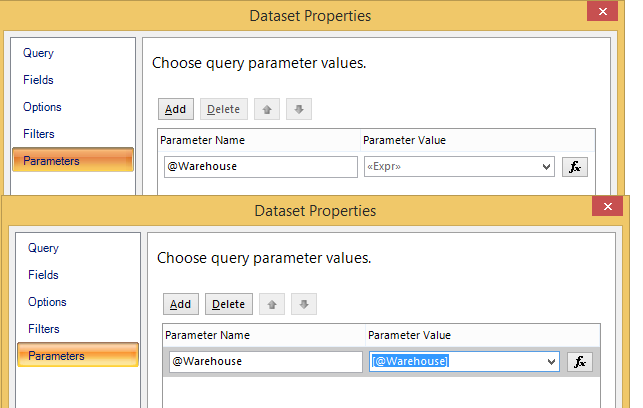
Task: Click Add button in front dialog
Action: [x=180, y=304]
